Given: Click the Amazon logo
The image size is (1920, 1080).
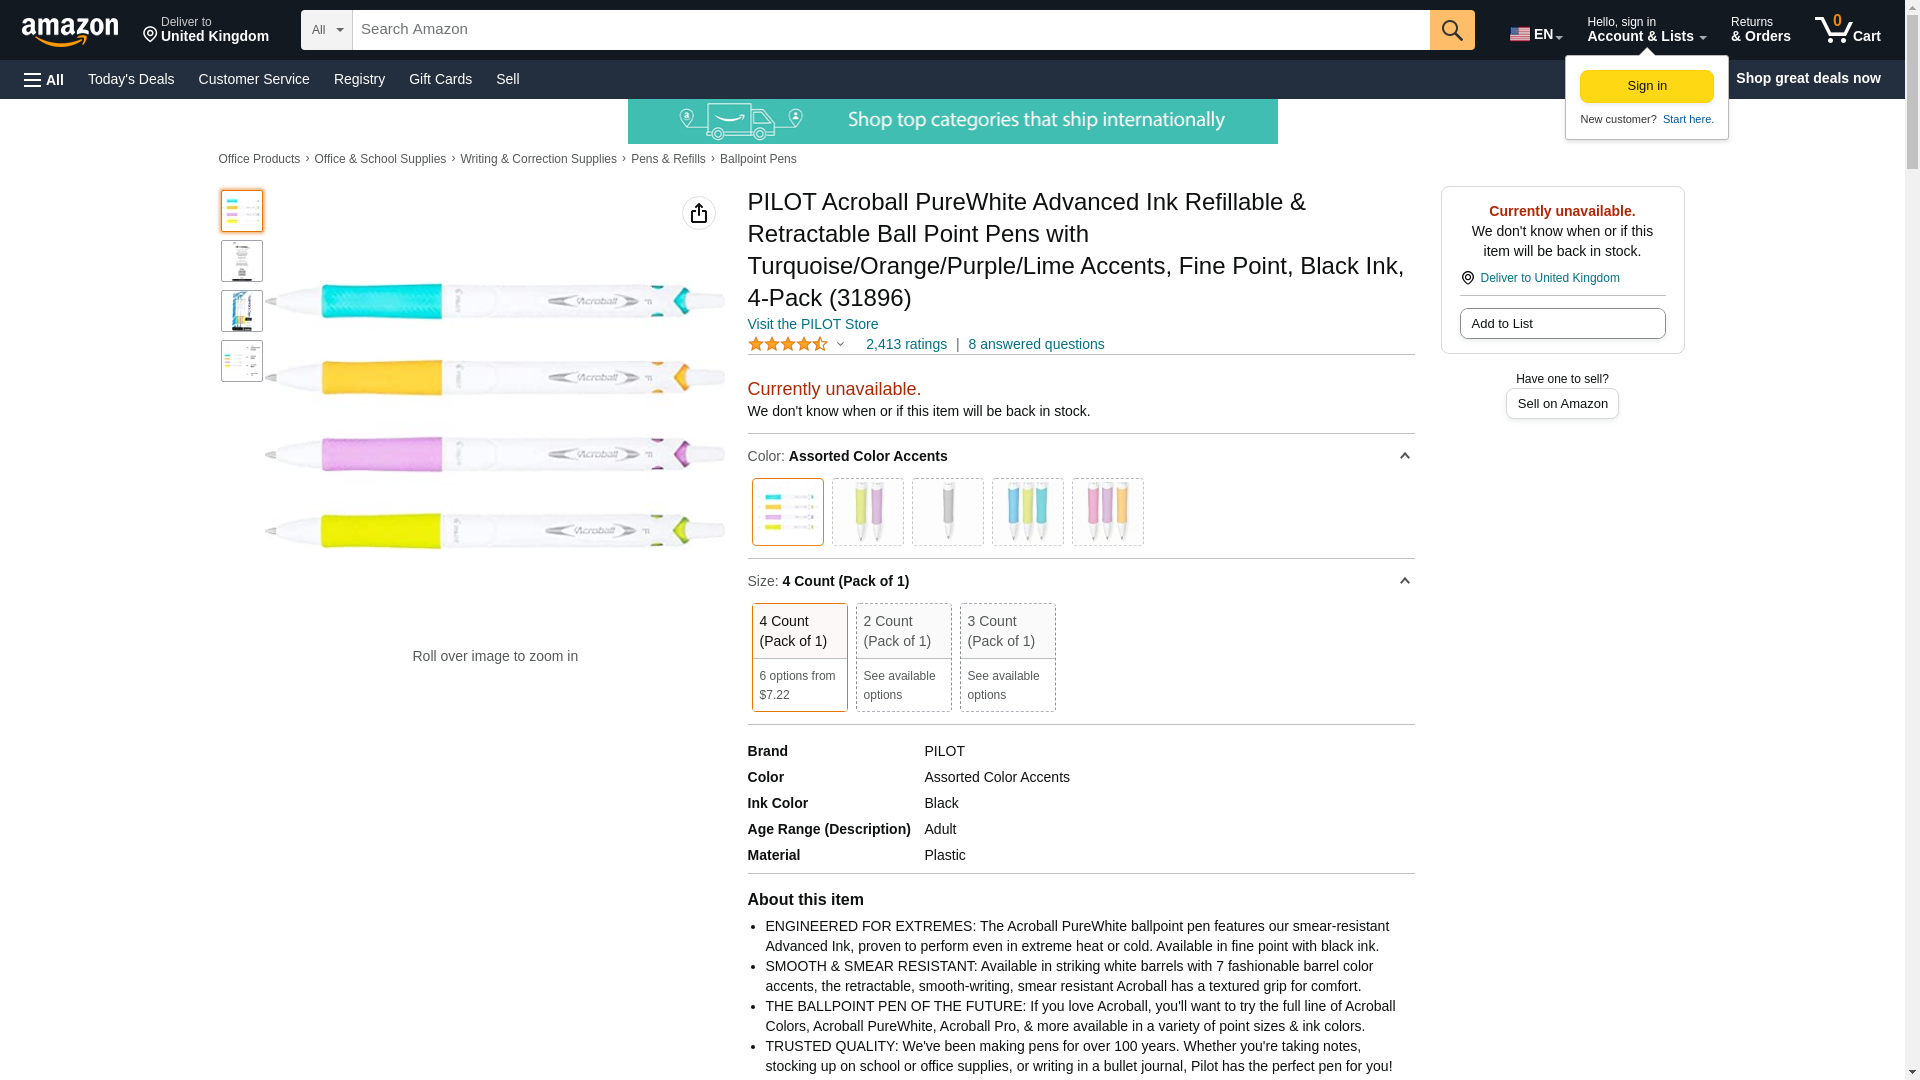Looking at the screenshot, I should (70, 31).
